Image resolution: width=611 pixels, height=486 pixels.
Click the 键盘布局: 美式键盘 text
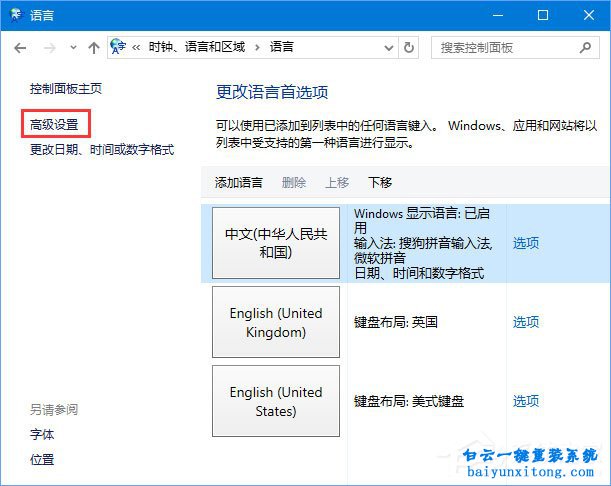click(x=409, y=401)
